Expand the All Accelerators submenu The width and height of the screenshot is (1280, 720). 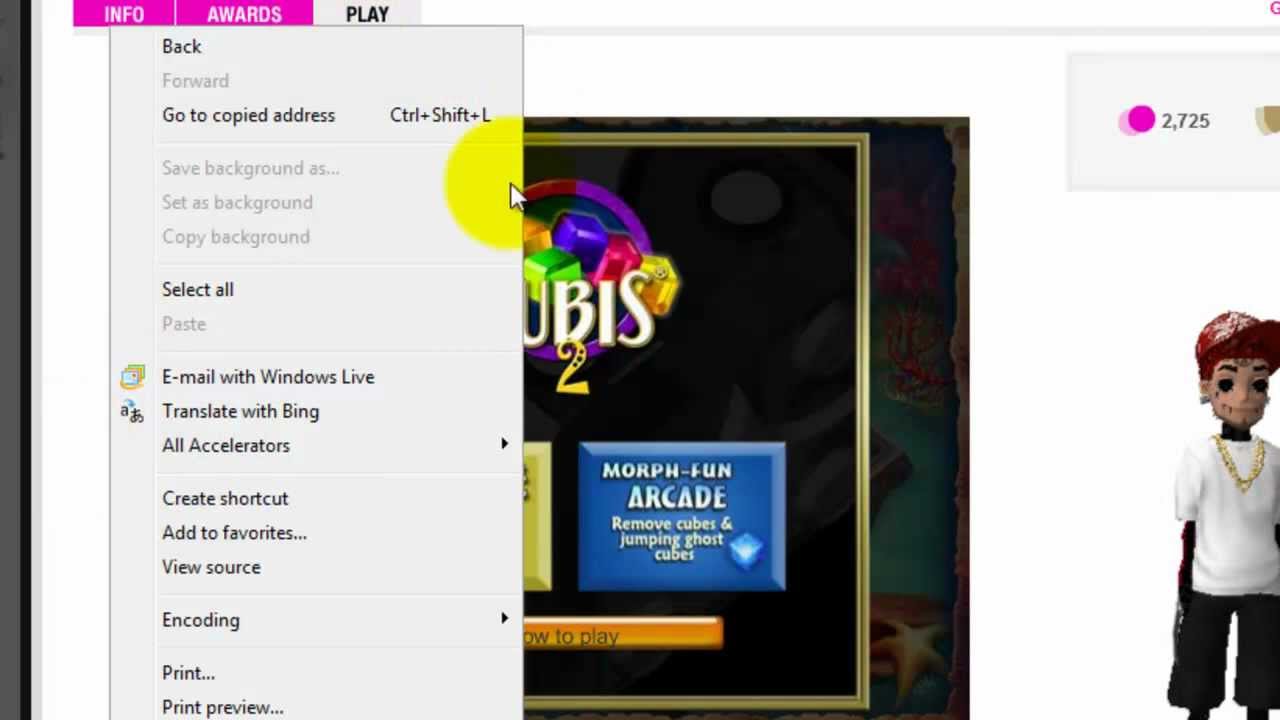pyautogui.click(x=316, y=446)
